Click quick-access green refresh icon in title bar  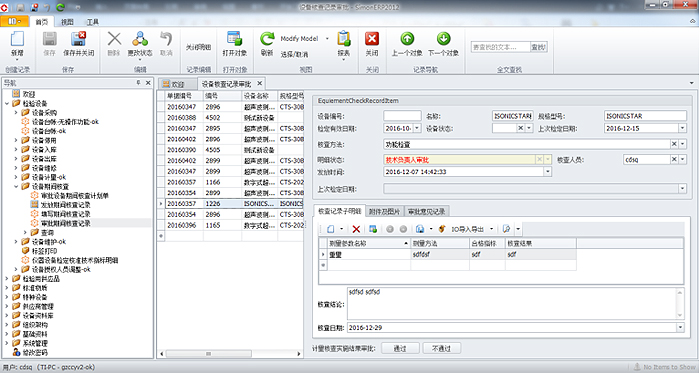[x=60, y=7]
